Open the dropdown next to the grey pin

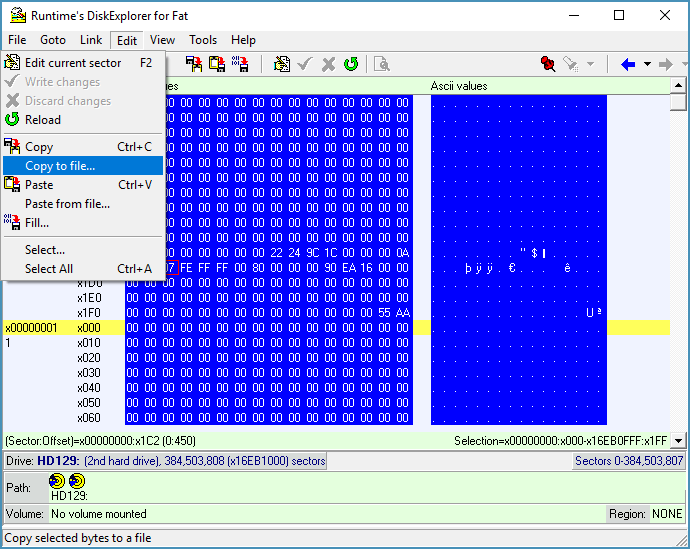[590, 64]
